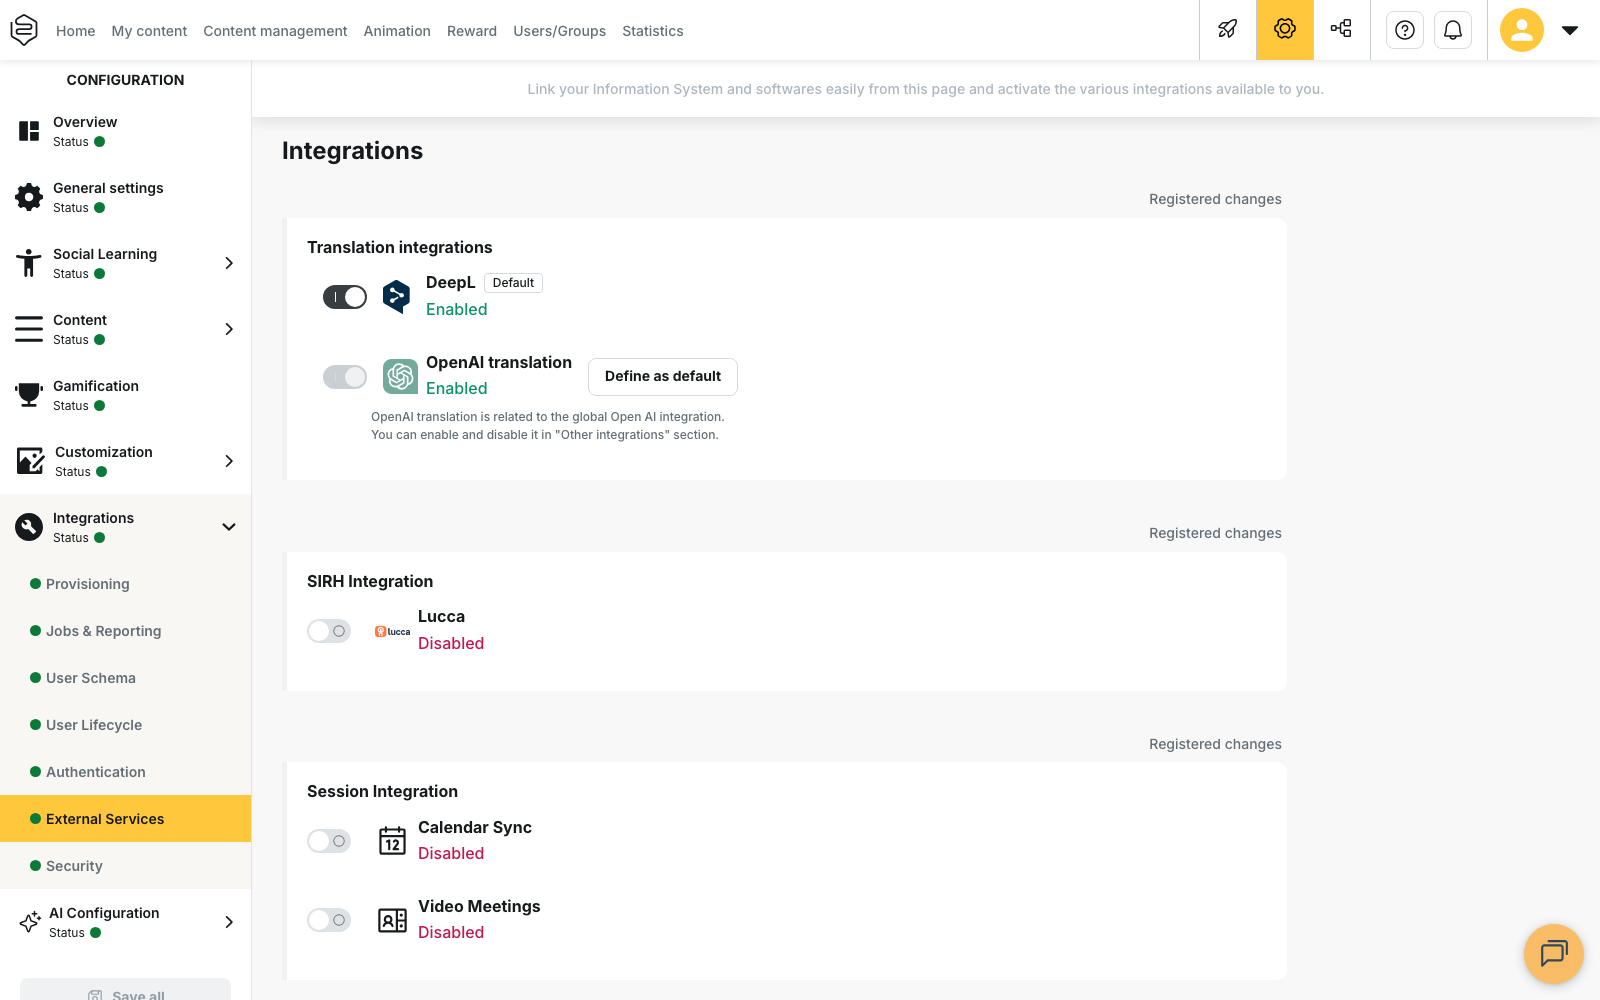Click the platform logo in top-left
The height and width of the screenshot is (1000, 1600).
click(24, 30)
